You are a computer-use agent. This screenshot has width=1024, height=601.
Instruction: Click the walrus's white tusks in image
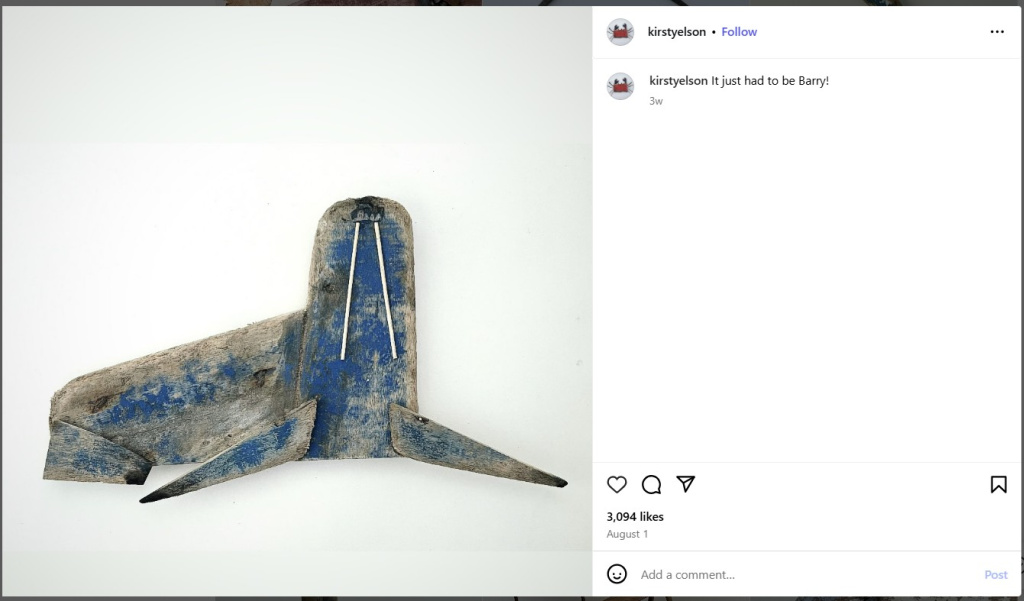[369, 291]
